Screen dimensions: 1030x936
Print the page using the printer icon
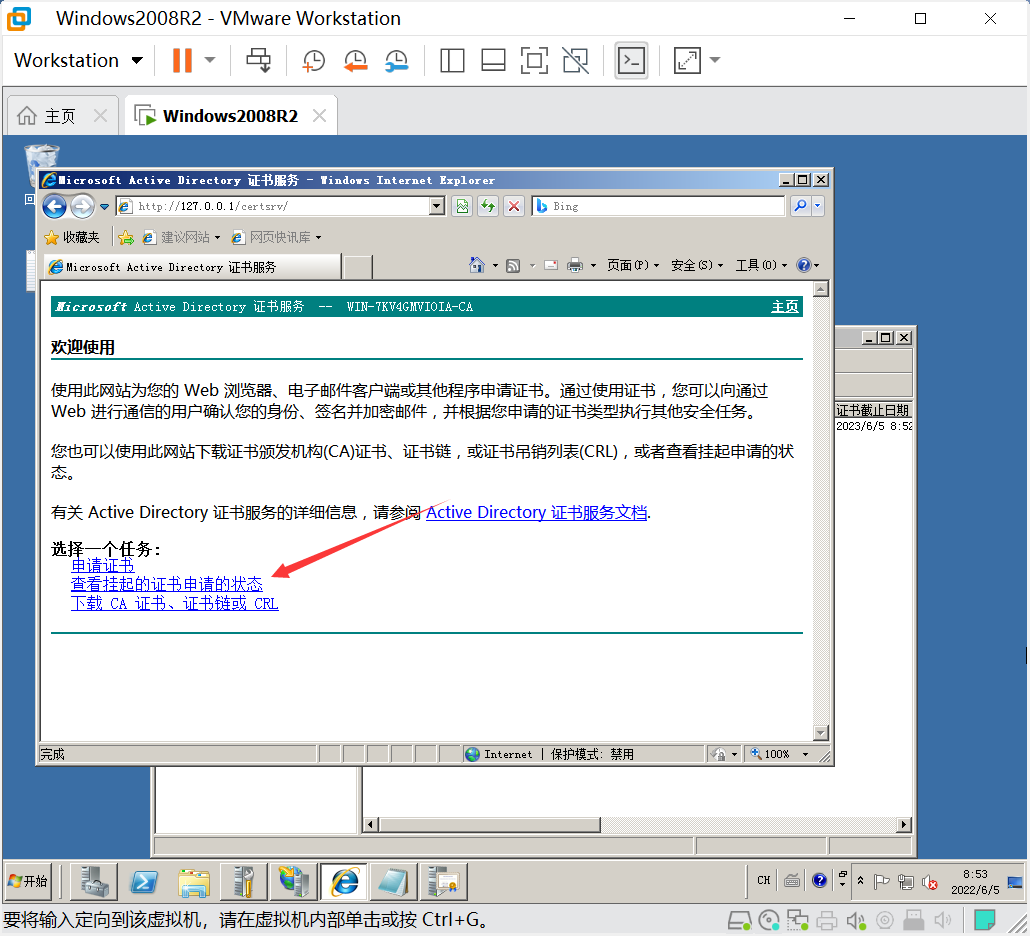point(575,265)
